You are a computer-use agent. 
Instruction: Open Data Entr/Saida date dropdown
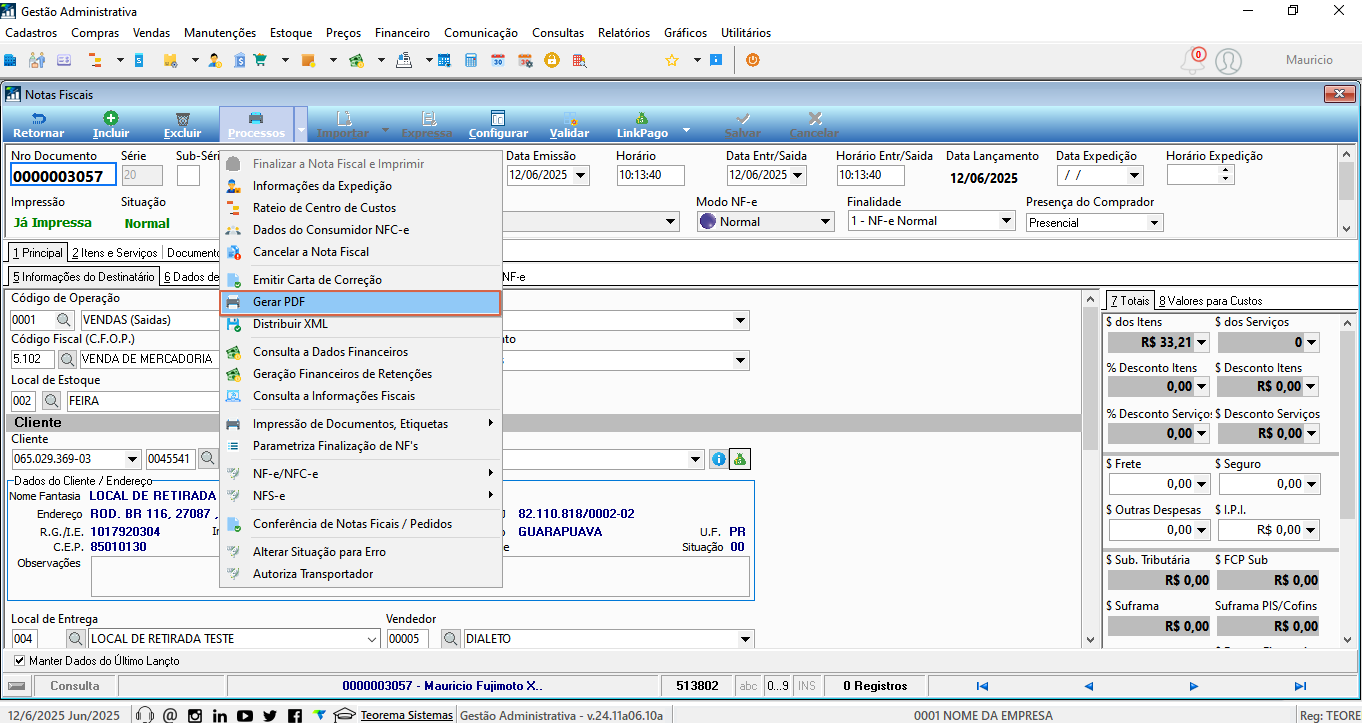(800, 175)
